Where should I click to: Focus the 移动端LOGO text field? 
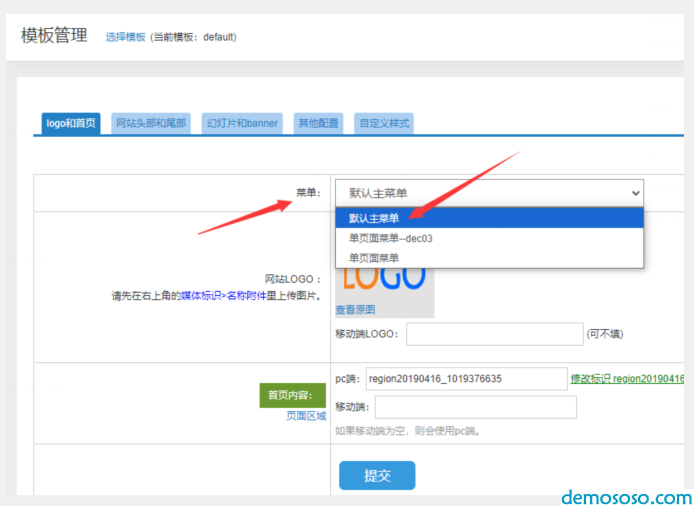pyautogui.click(x=494, y=334)
